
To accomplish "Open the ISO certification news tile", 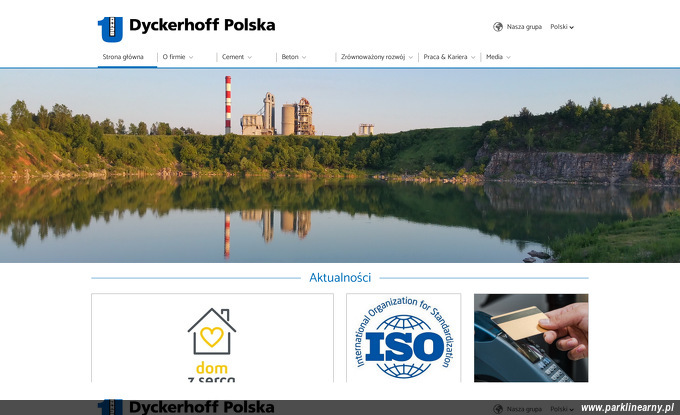I will [x=403, y=338].
